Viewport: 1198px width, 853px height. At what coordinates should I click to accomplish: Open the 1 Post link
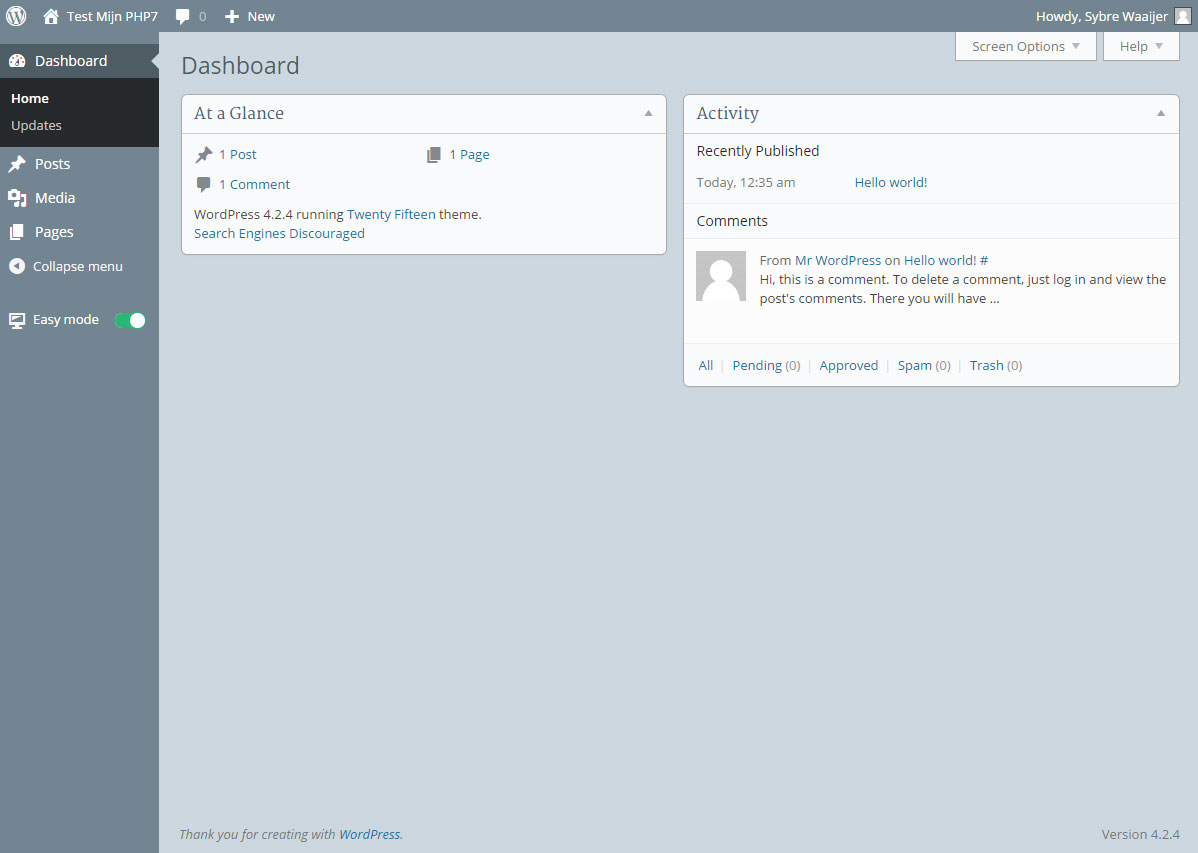click(x=238, y=154)
